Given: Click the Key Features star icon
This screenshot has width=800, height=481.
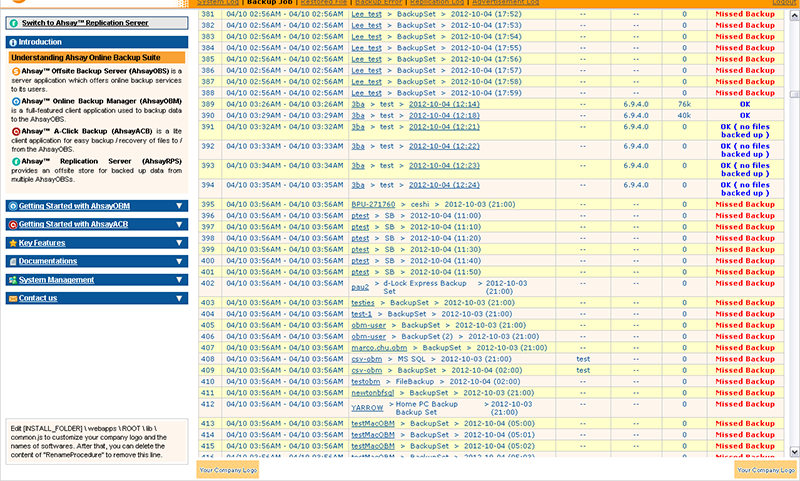Looking at the screenshot, I should (x=13, y=243).
